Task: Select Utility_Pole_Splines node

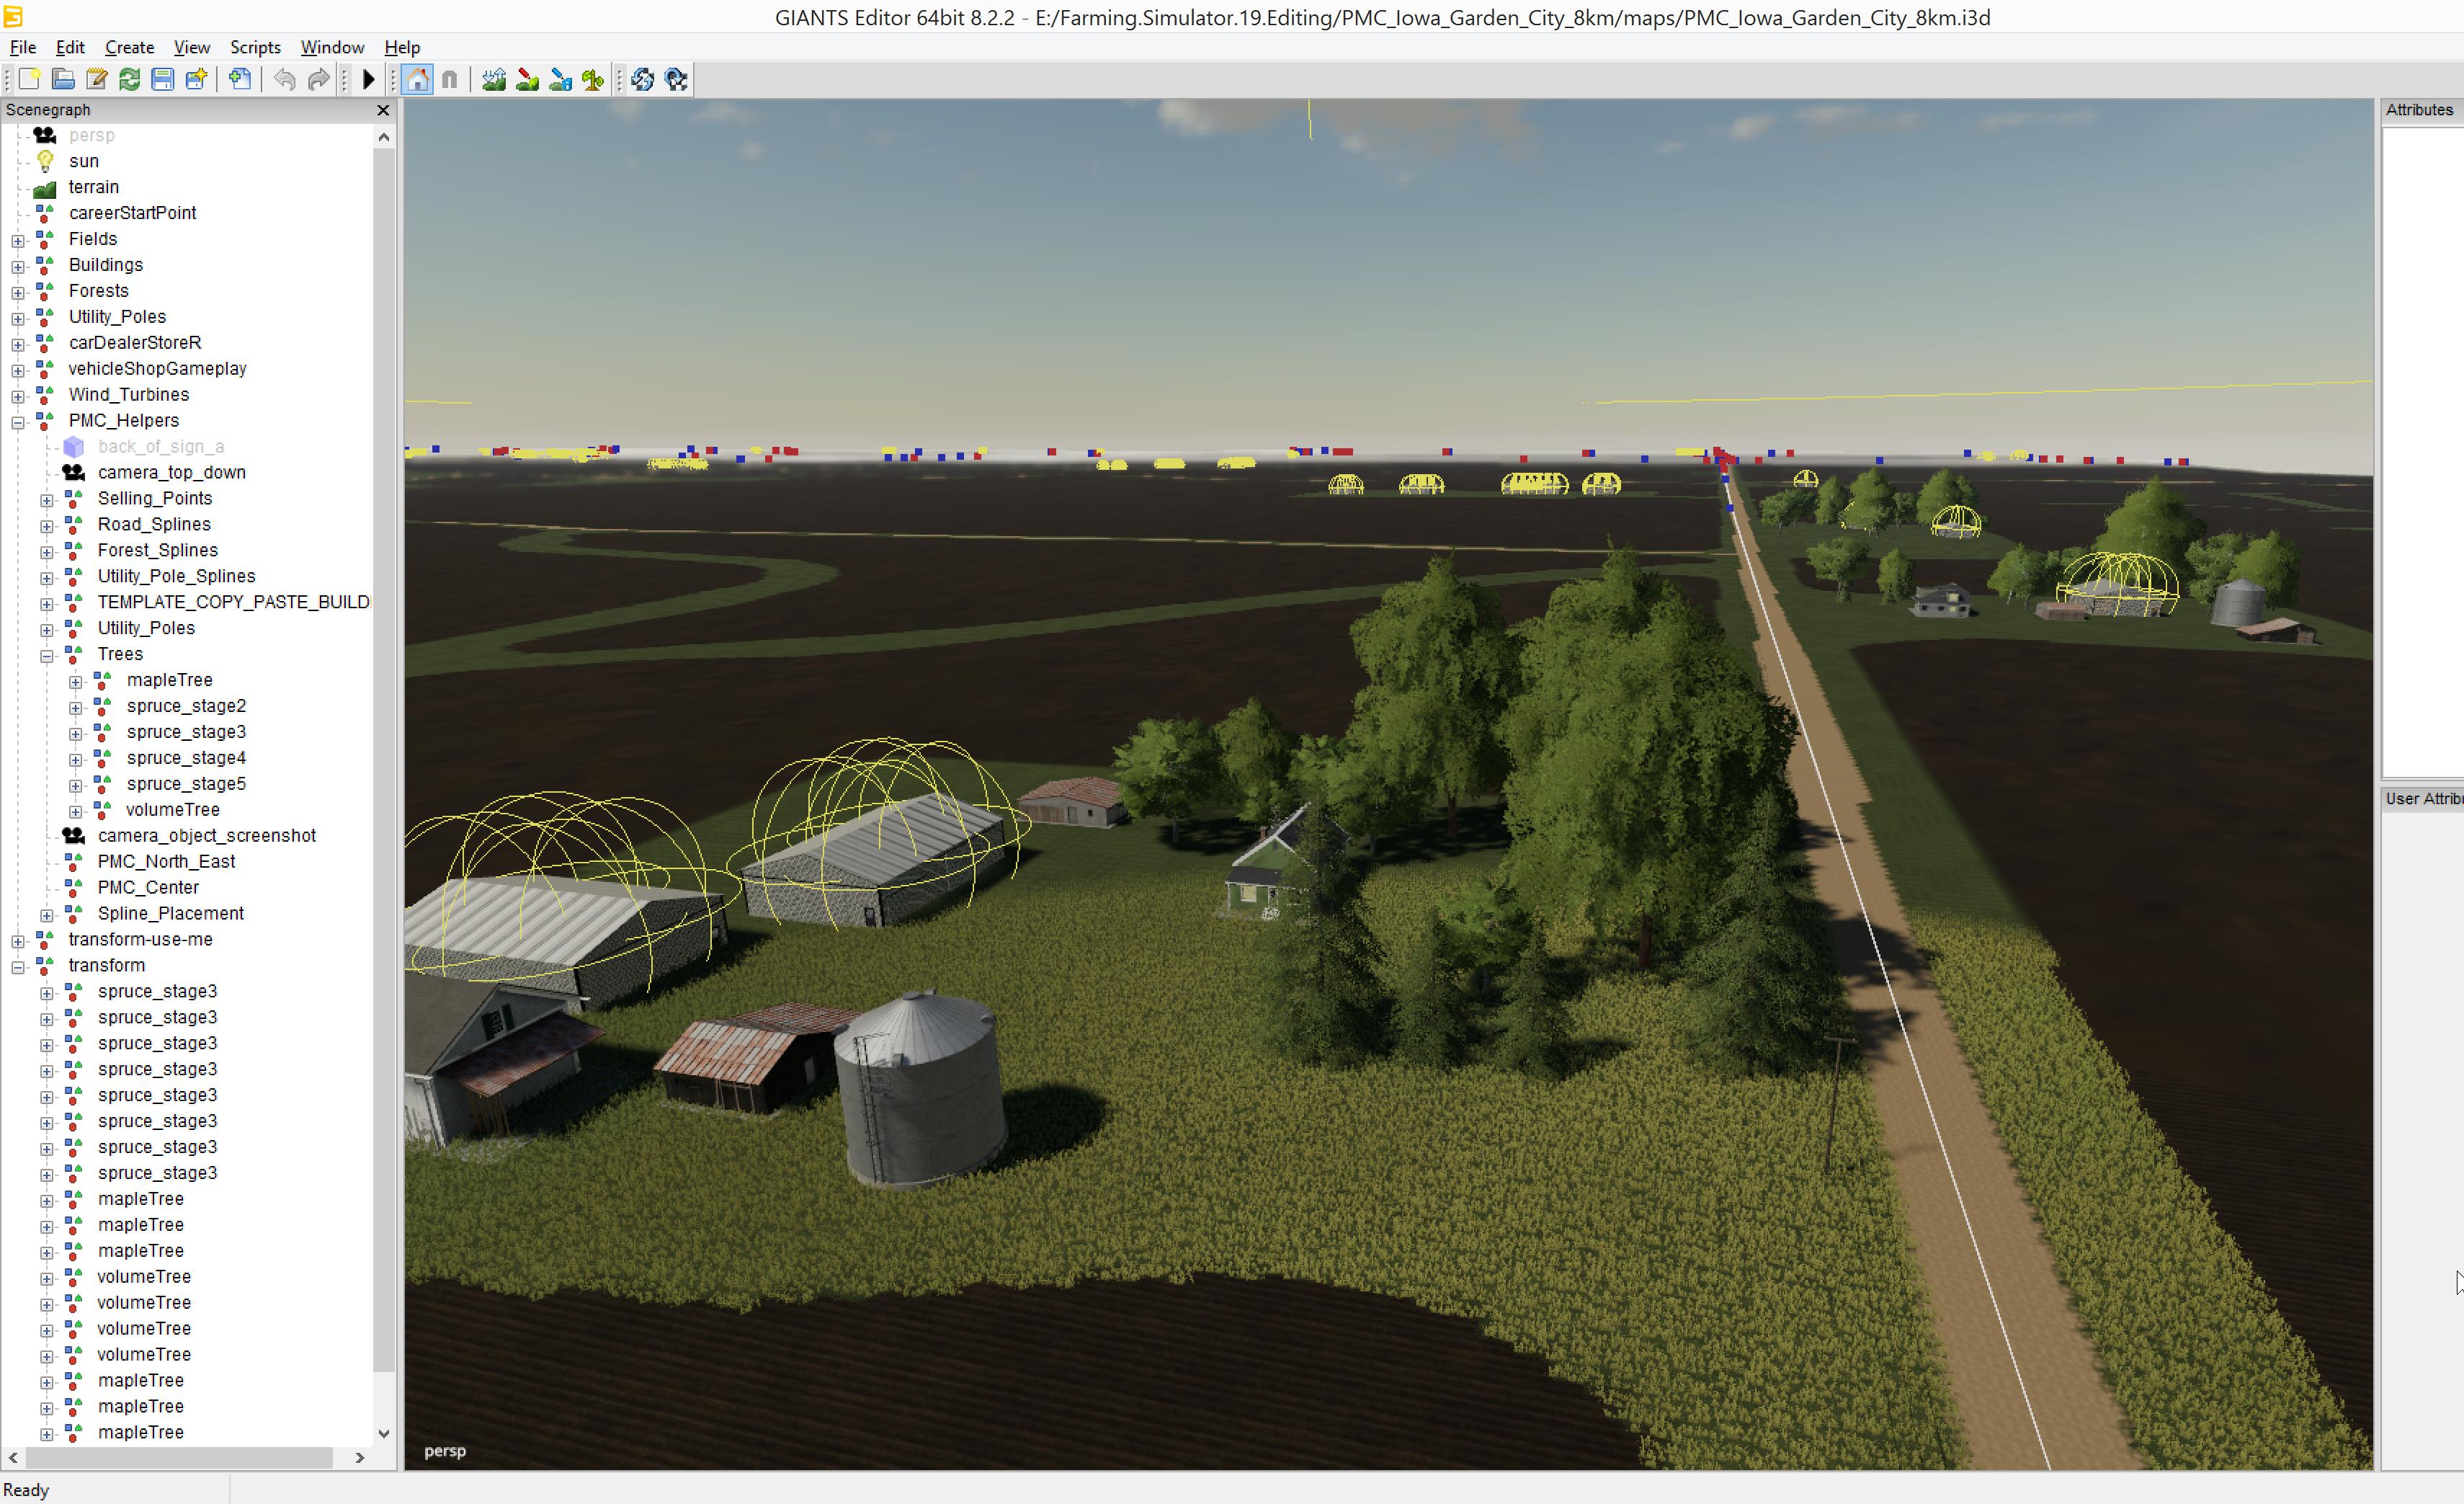Action: click(x=177, y=576)
